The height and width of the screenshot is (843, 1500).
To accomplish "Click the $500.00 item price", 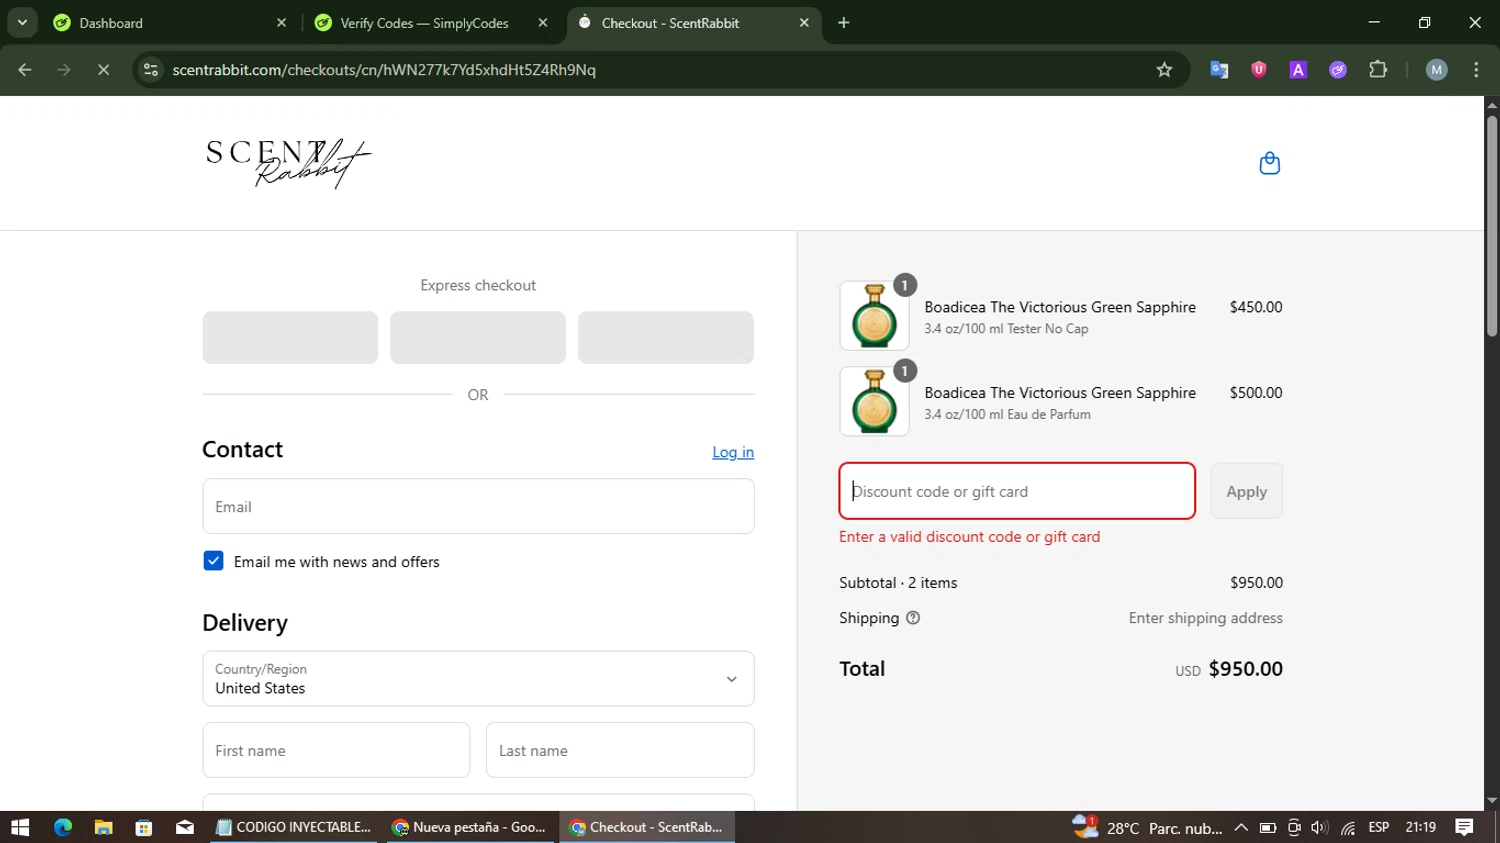I will coord(1256,393).
